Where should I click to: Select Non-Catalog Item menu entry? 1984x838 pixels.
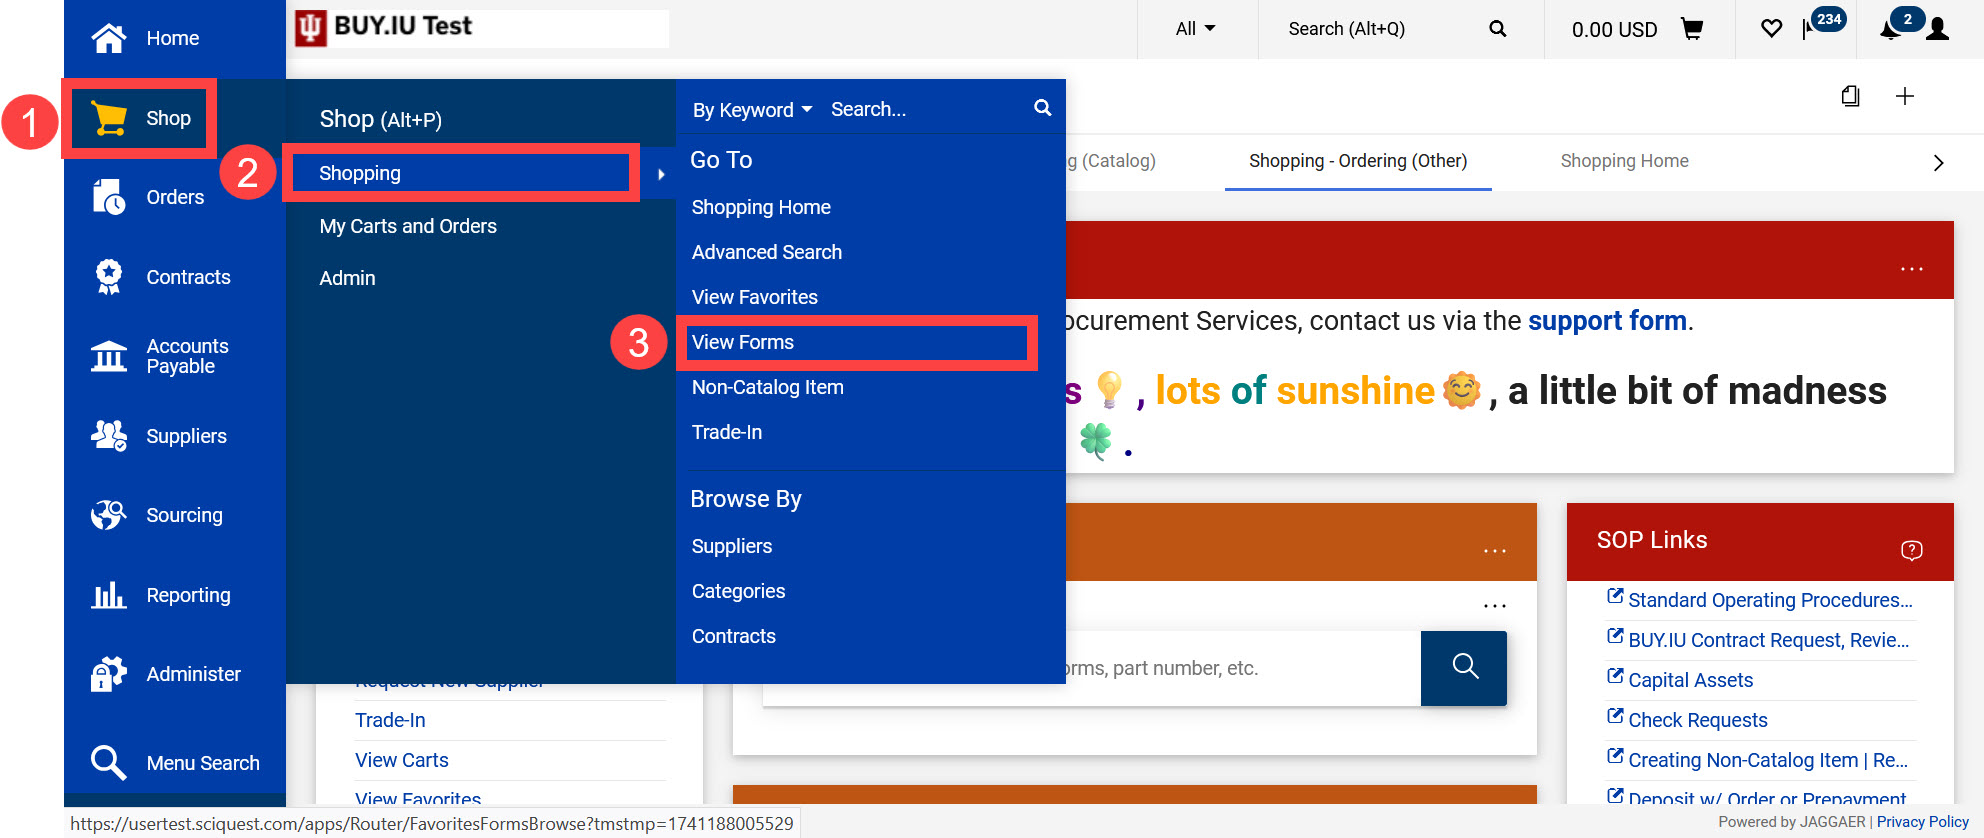click(x=768, y=387)
